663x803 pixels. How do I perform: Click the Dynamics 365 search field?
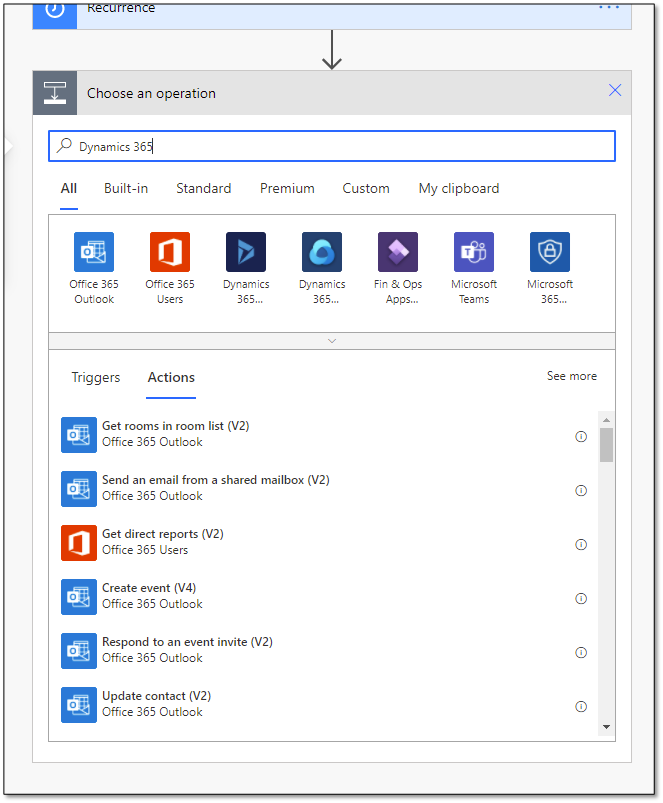(332, 146)
